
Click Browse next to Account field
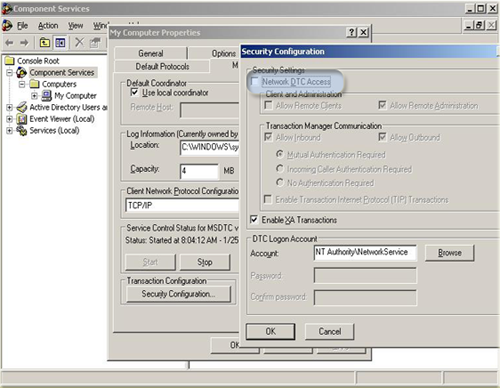pyautogui.click(x=450, y=253)
